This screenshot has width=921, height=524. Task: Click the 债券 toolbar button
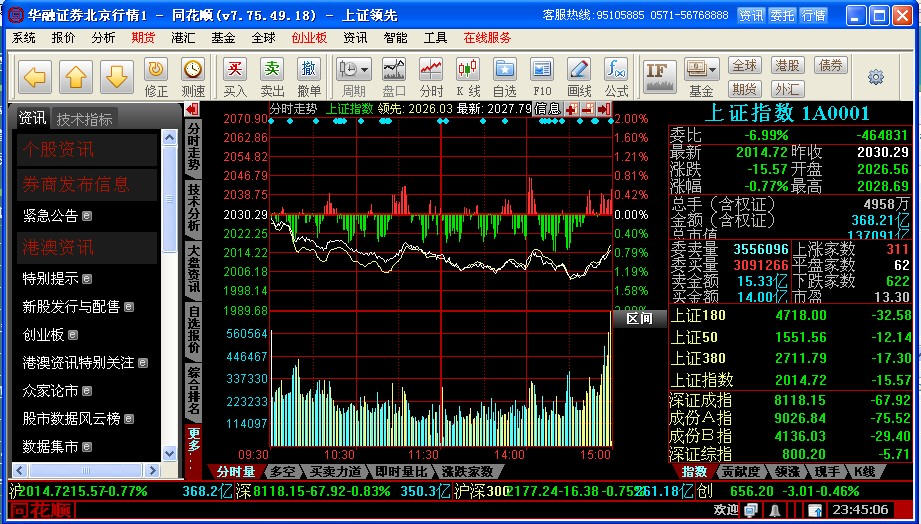[831, 65]
